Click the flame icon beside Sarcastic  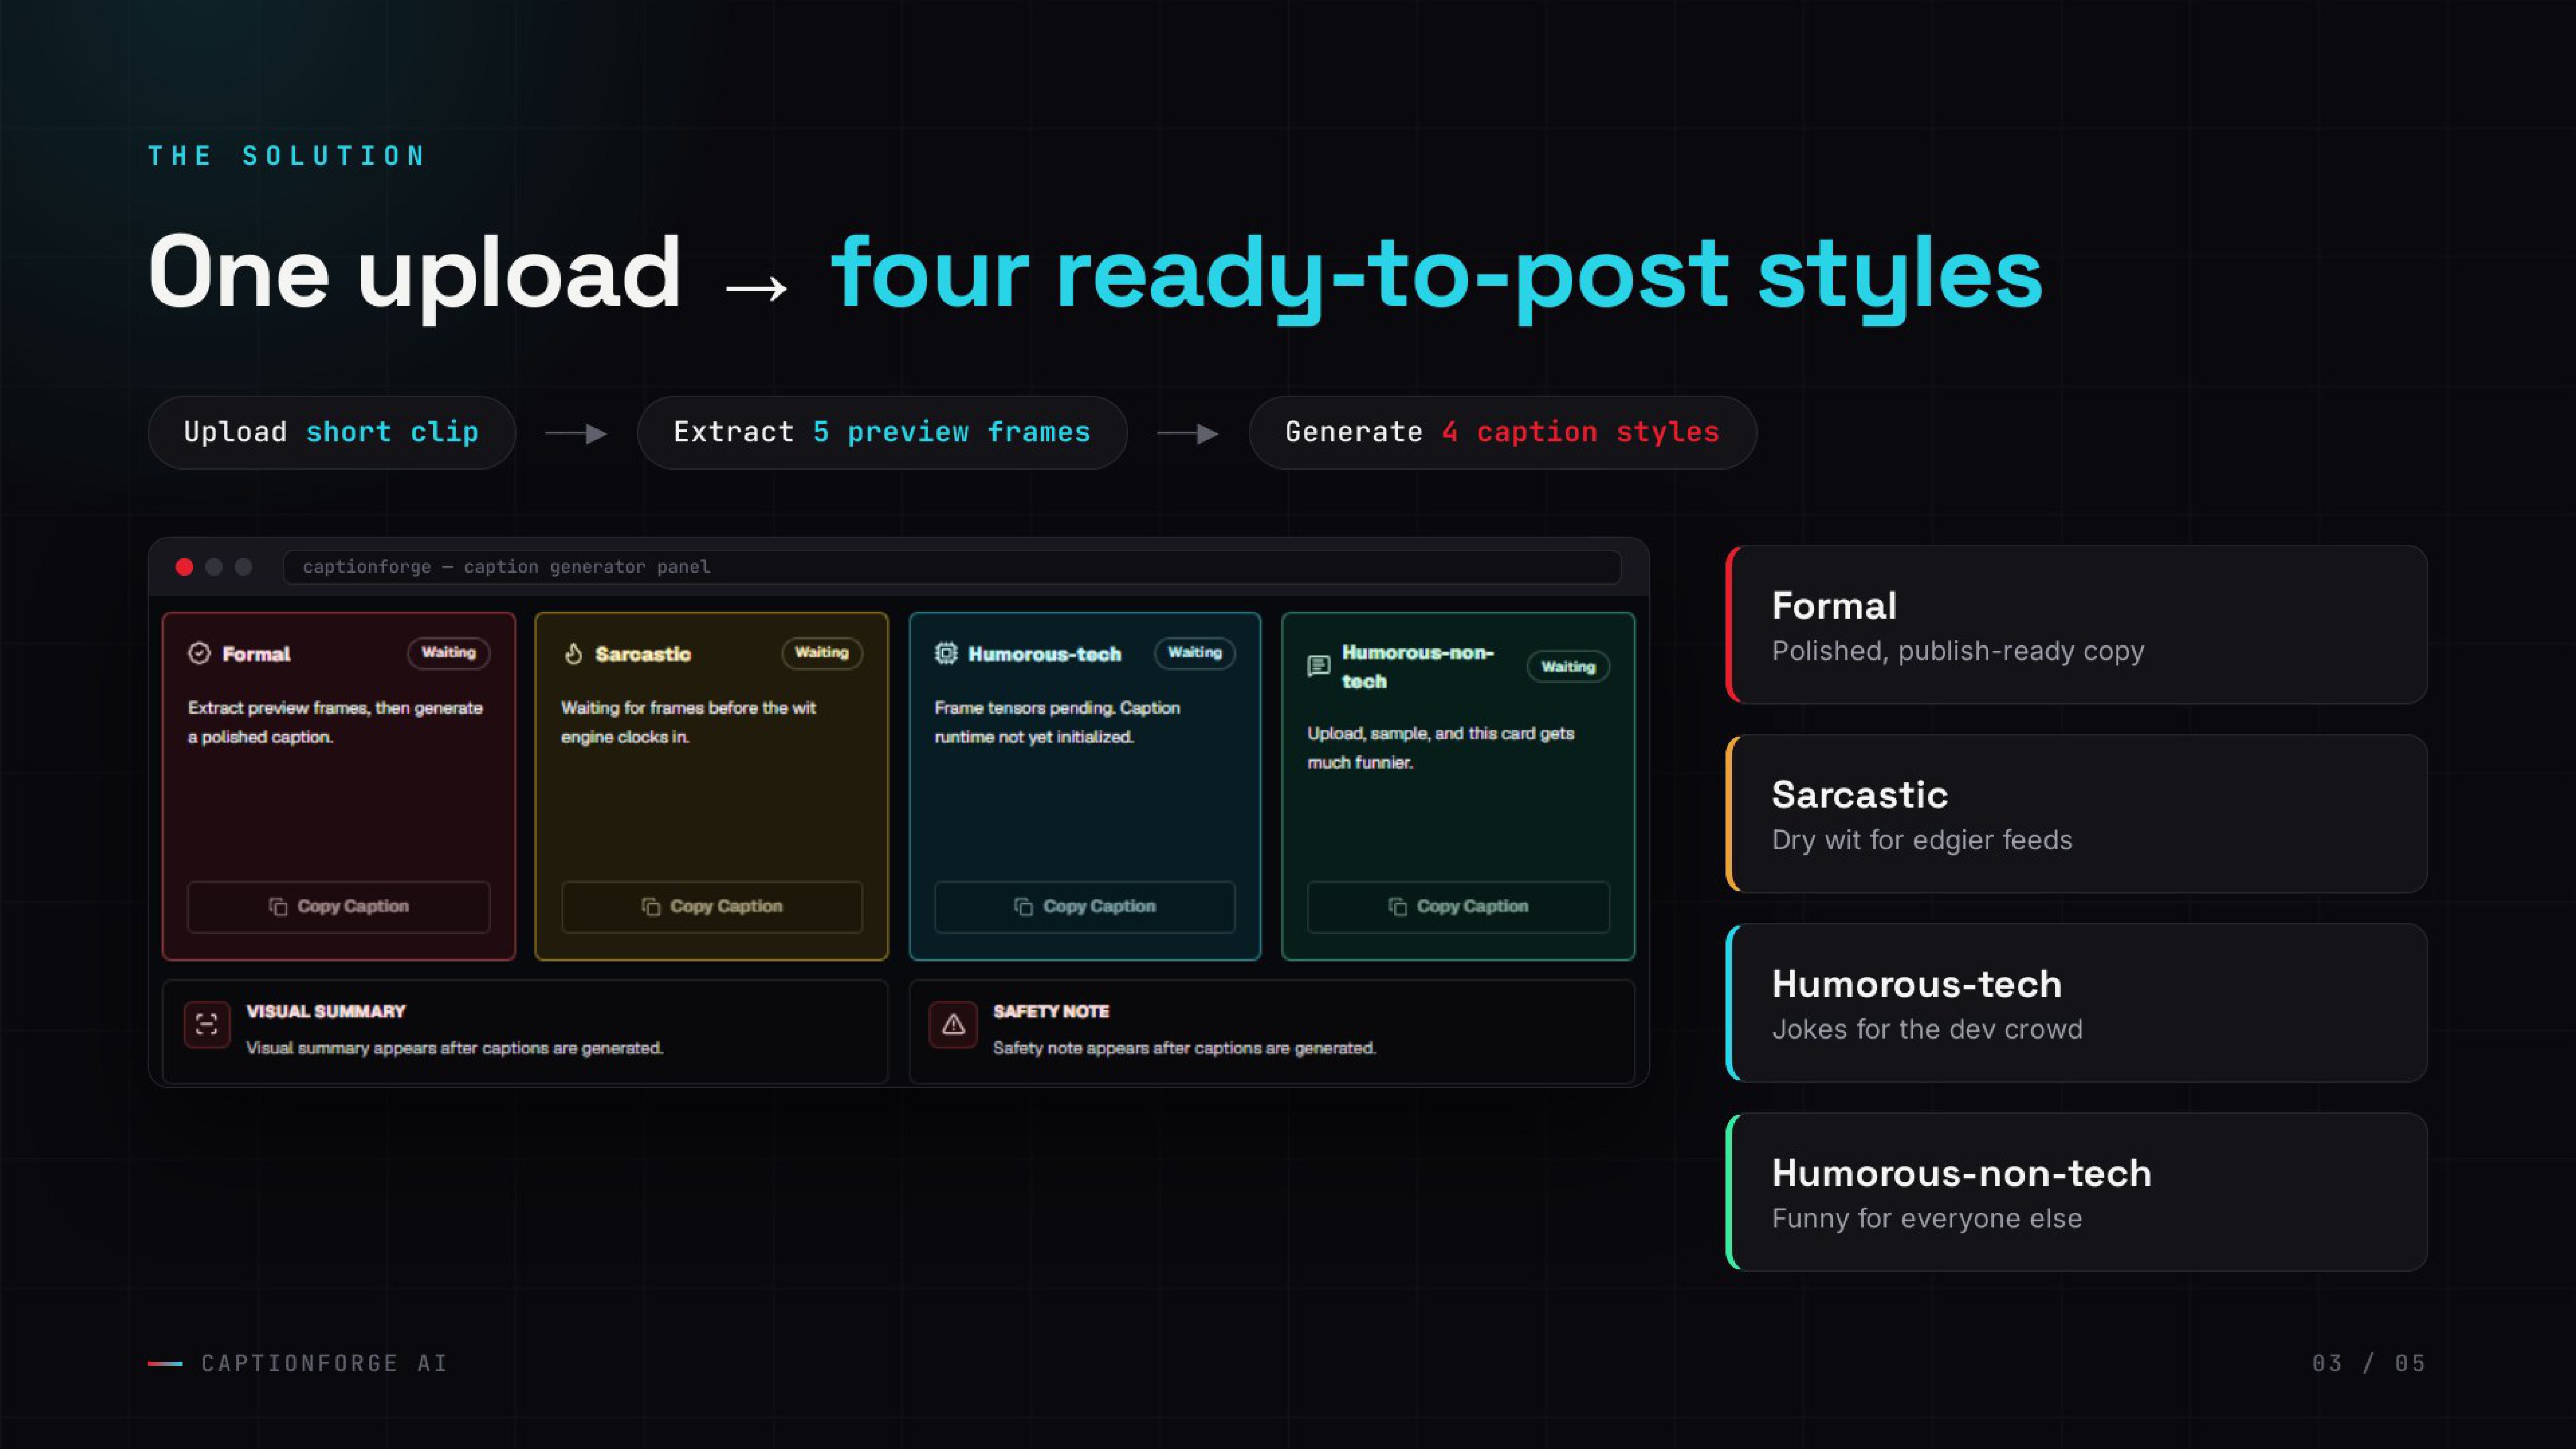pyautogui.click(x=573, y=653)
